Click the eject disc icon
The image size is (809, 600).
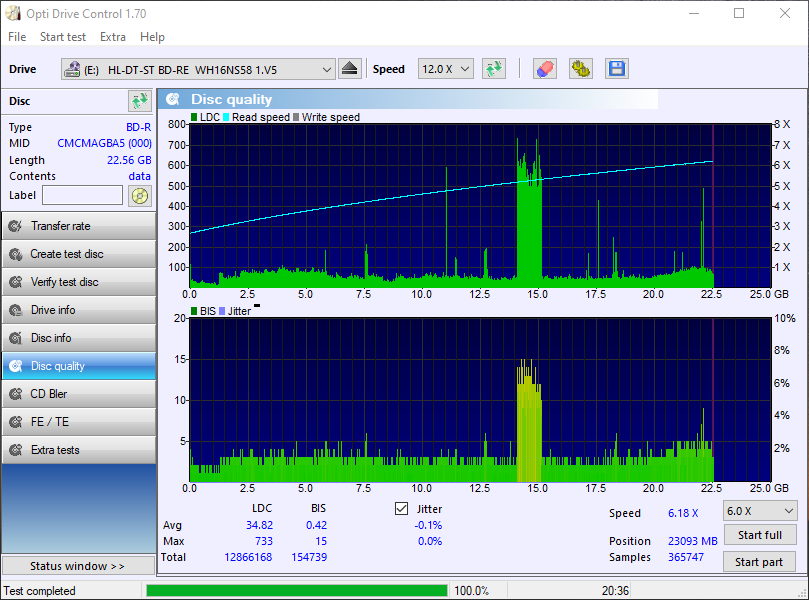point(349,69)
